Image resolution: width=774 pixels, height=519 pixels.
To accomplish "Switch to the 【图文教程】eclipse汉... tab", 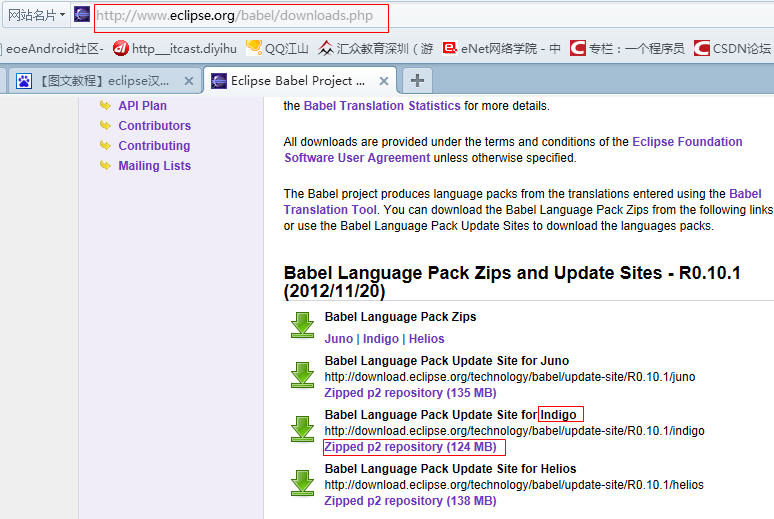I will tap(104, 80).
